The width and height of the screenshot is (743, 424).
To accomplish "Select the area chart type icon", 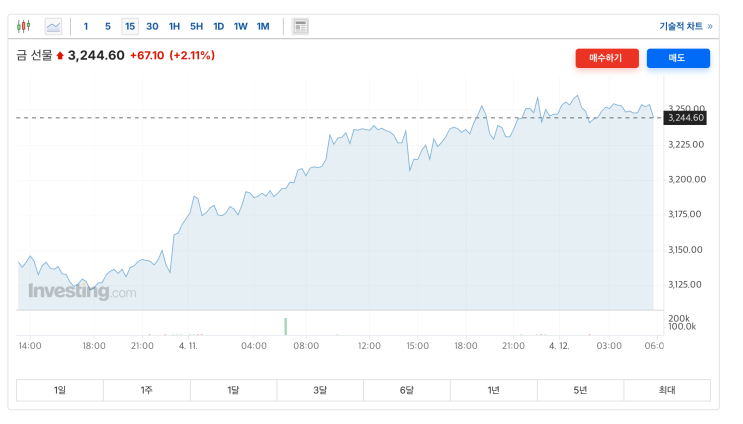I will (53, 26).
